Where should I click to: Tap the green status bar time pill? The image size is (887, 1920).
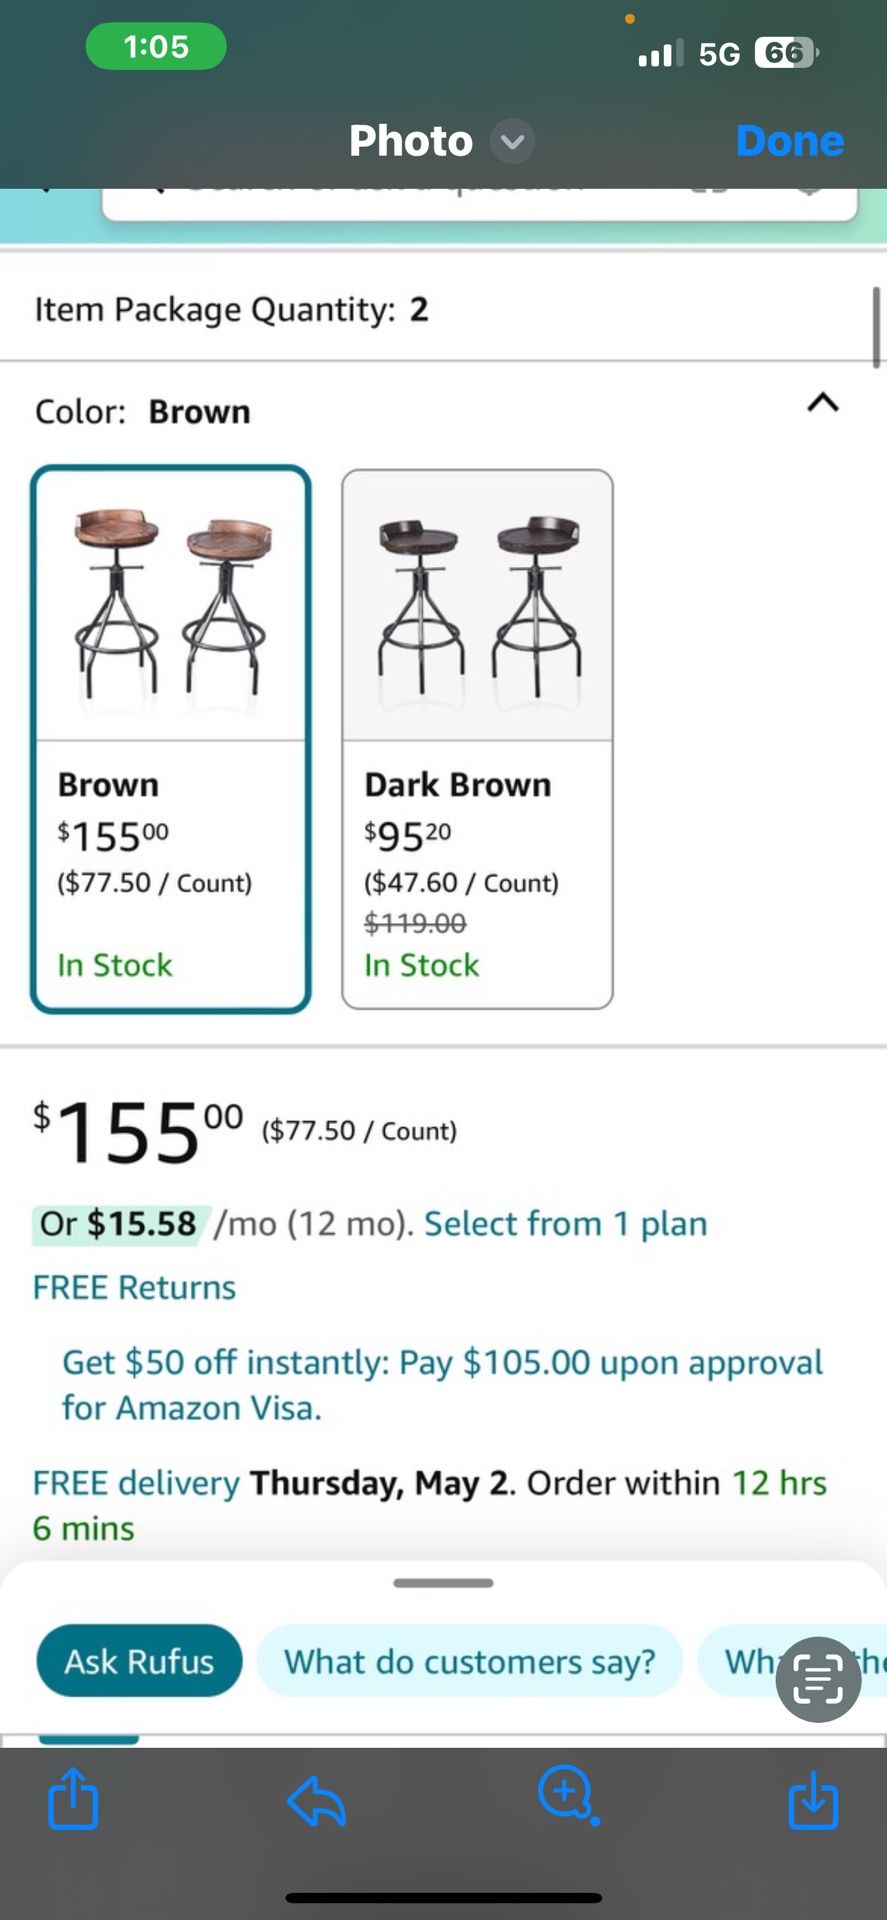pyautogui.click(x=155, y=46)
